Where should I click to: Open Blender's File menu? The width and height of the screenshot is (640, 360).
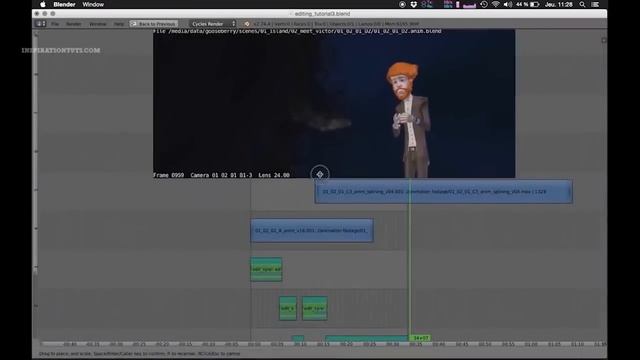55,24
